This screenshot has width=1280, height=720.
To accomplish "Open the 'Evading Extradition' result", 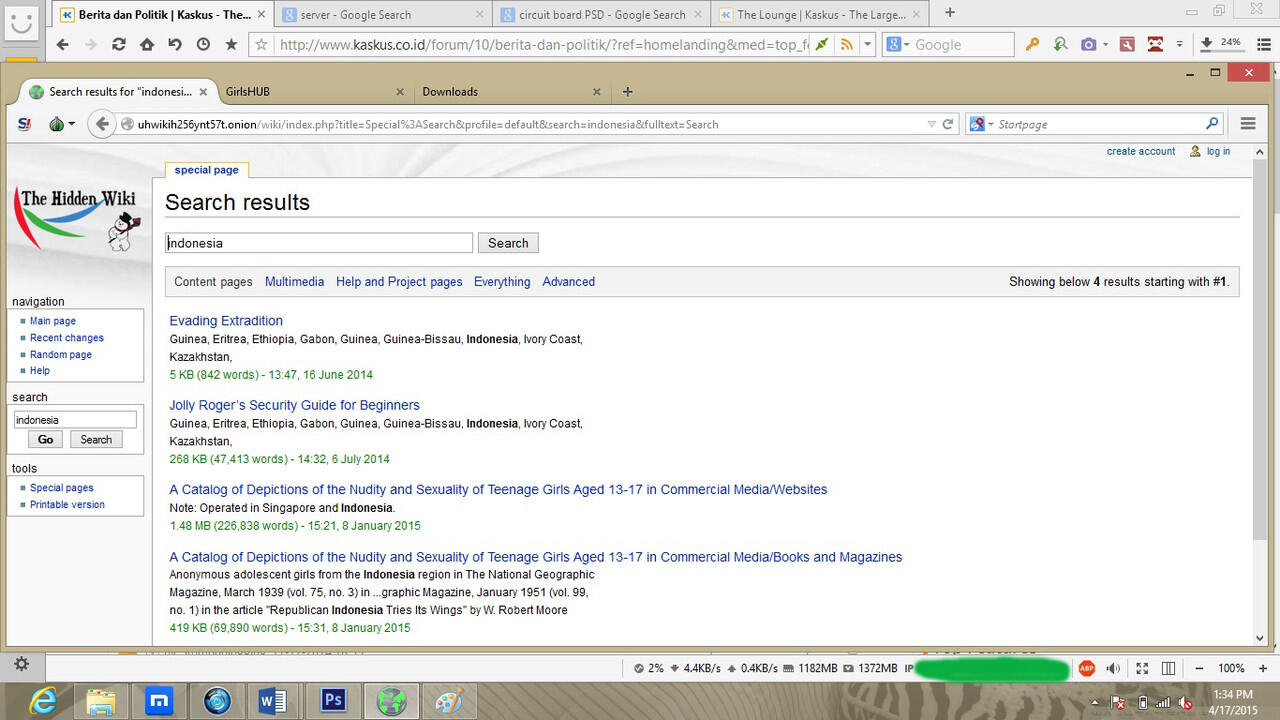I will pos(226,321).
